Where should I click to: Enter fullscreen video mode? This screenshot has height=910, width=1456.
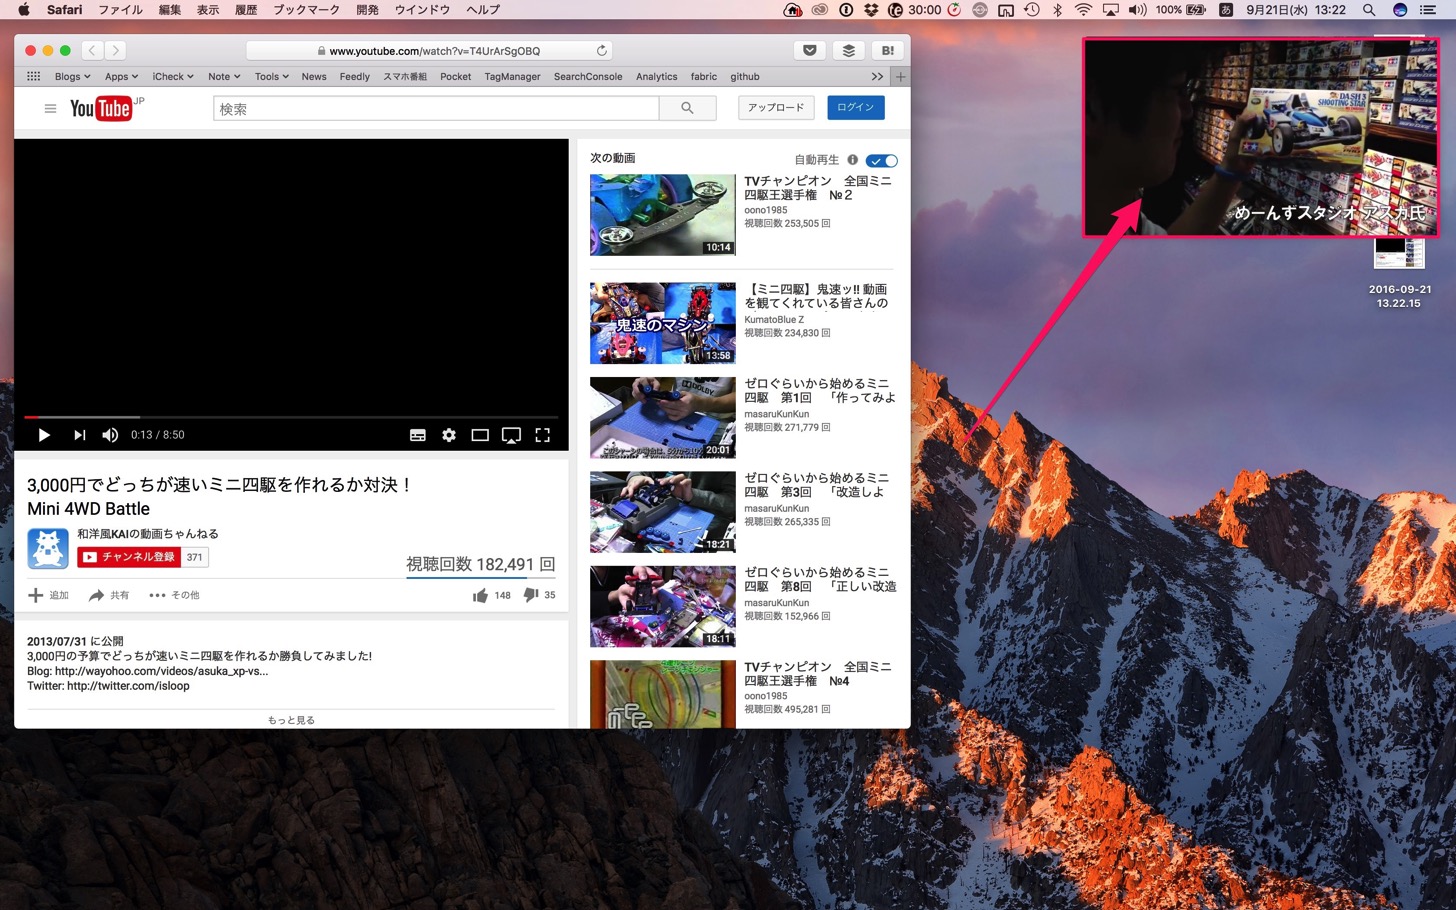click(x=543, y=435)
